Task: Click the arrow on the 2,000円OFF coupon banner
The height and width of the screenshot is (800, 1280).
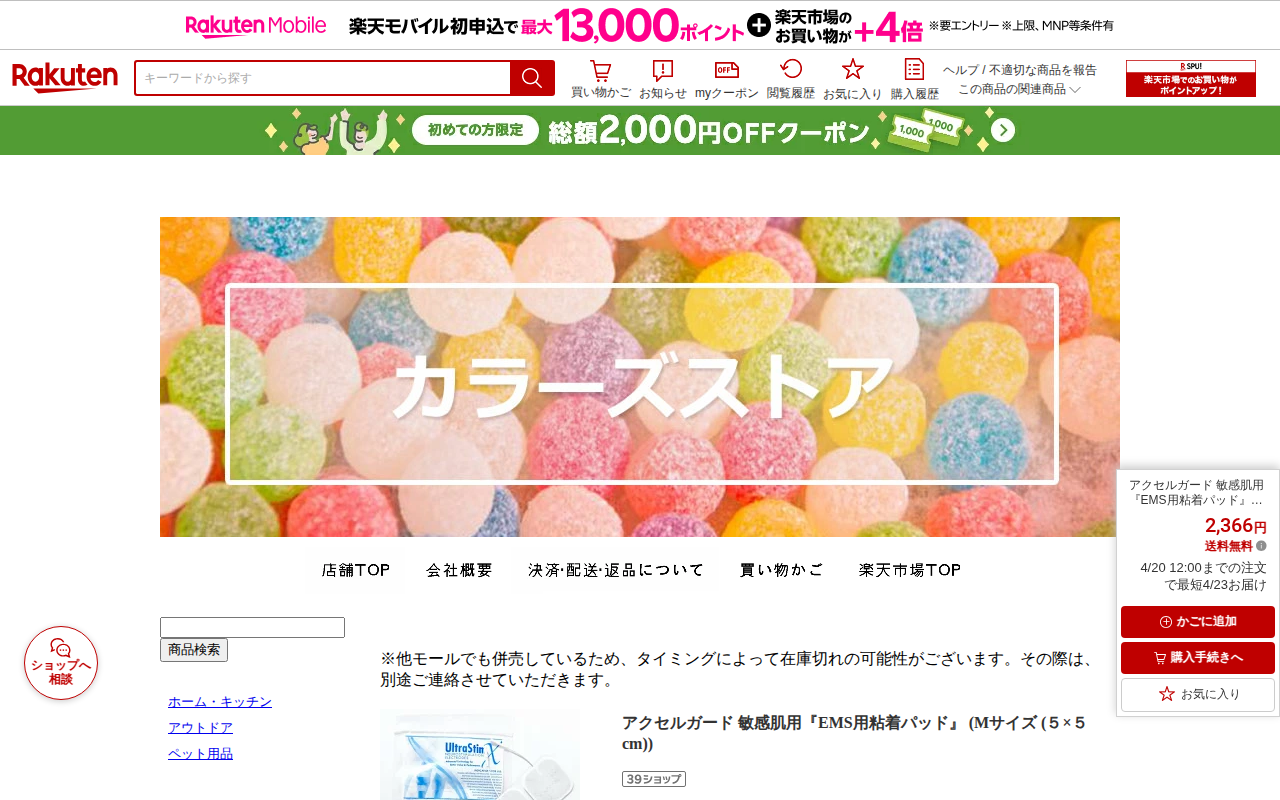Action: coord(1003,130)
